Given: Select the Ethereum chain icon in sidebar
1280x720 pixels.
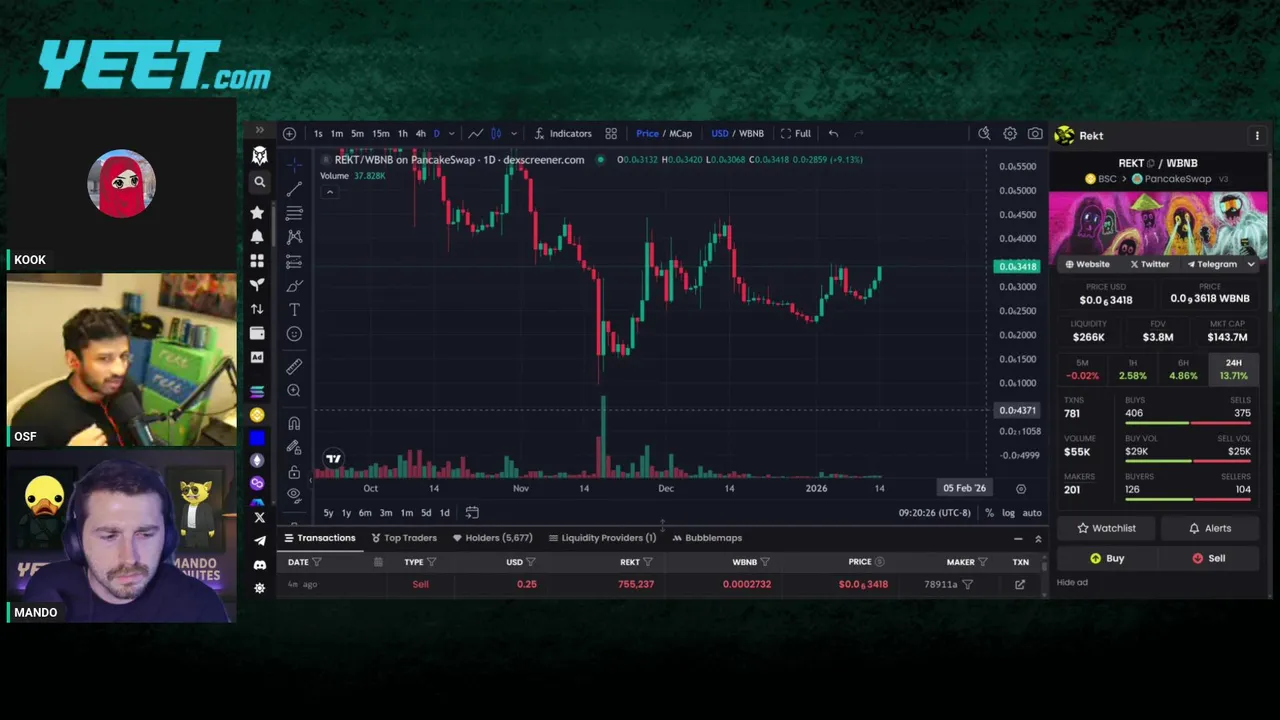Looking at the screenshot, I should pyautogui.click(x=257, y=460).
